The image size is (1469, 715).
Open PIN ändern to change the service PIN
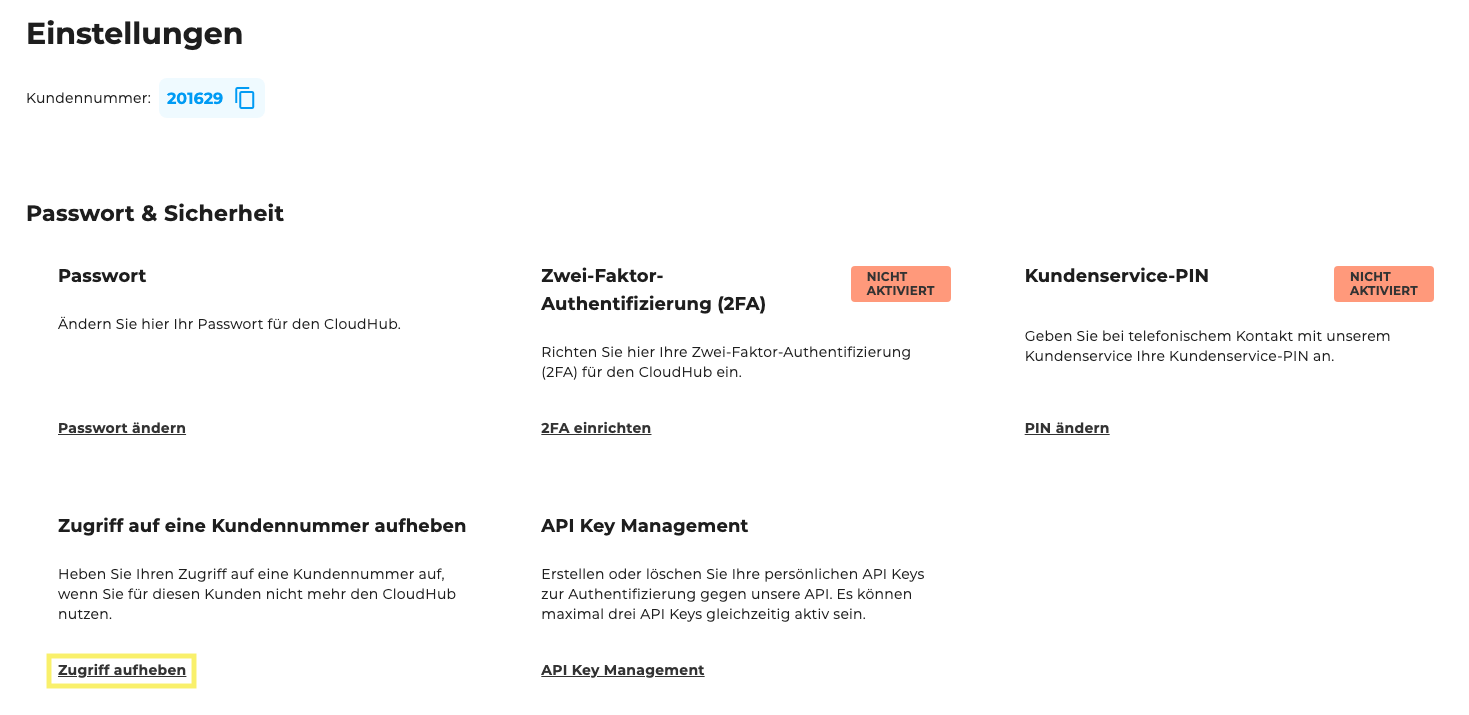pos(1066,427)
